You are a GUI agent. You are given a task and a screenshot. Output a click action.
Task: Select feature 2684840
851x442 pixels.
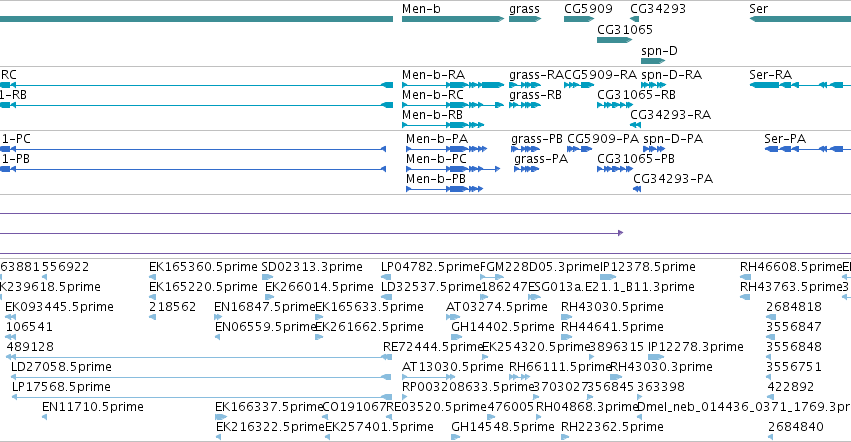(771, 437)
